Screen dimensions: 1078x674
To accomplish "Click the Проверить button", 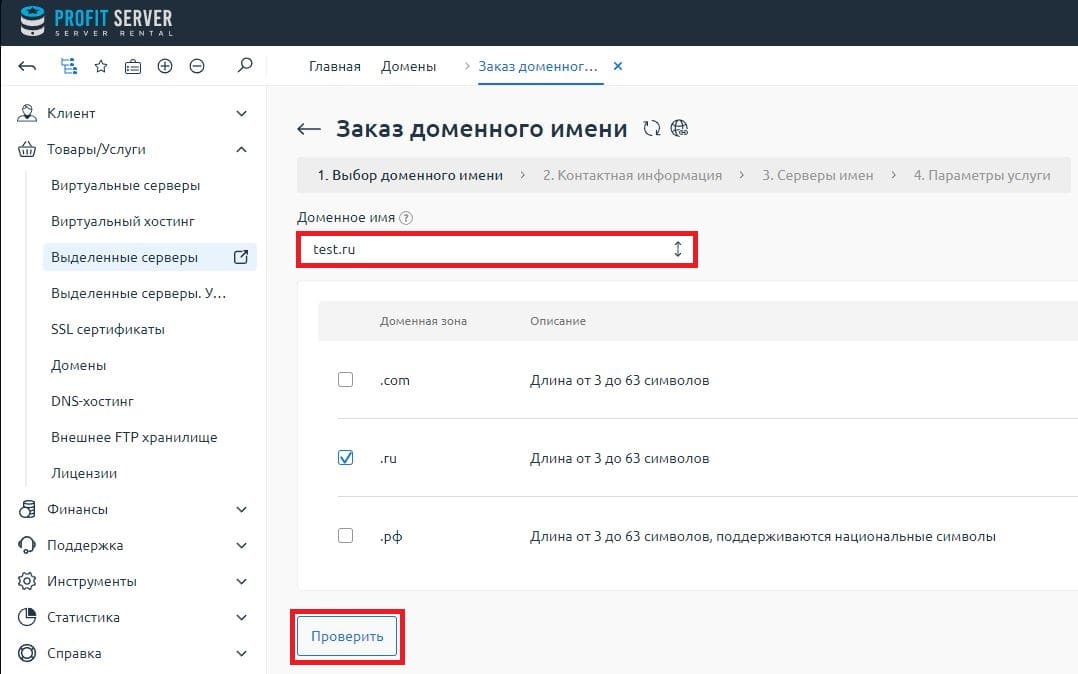I will [x=347, y=636].
